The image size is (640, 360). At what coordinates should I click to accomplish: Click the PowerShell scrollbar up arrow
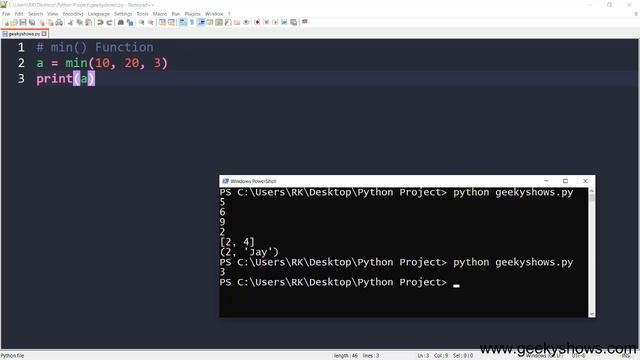tap(591, 191)
